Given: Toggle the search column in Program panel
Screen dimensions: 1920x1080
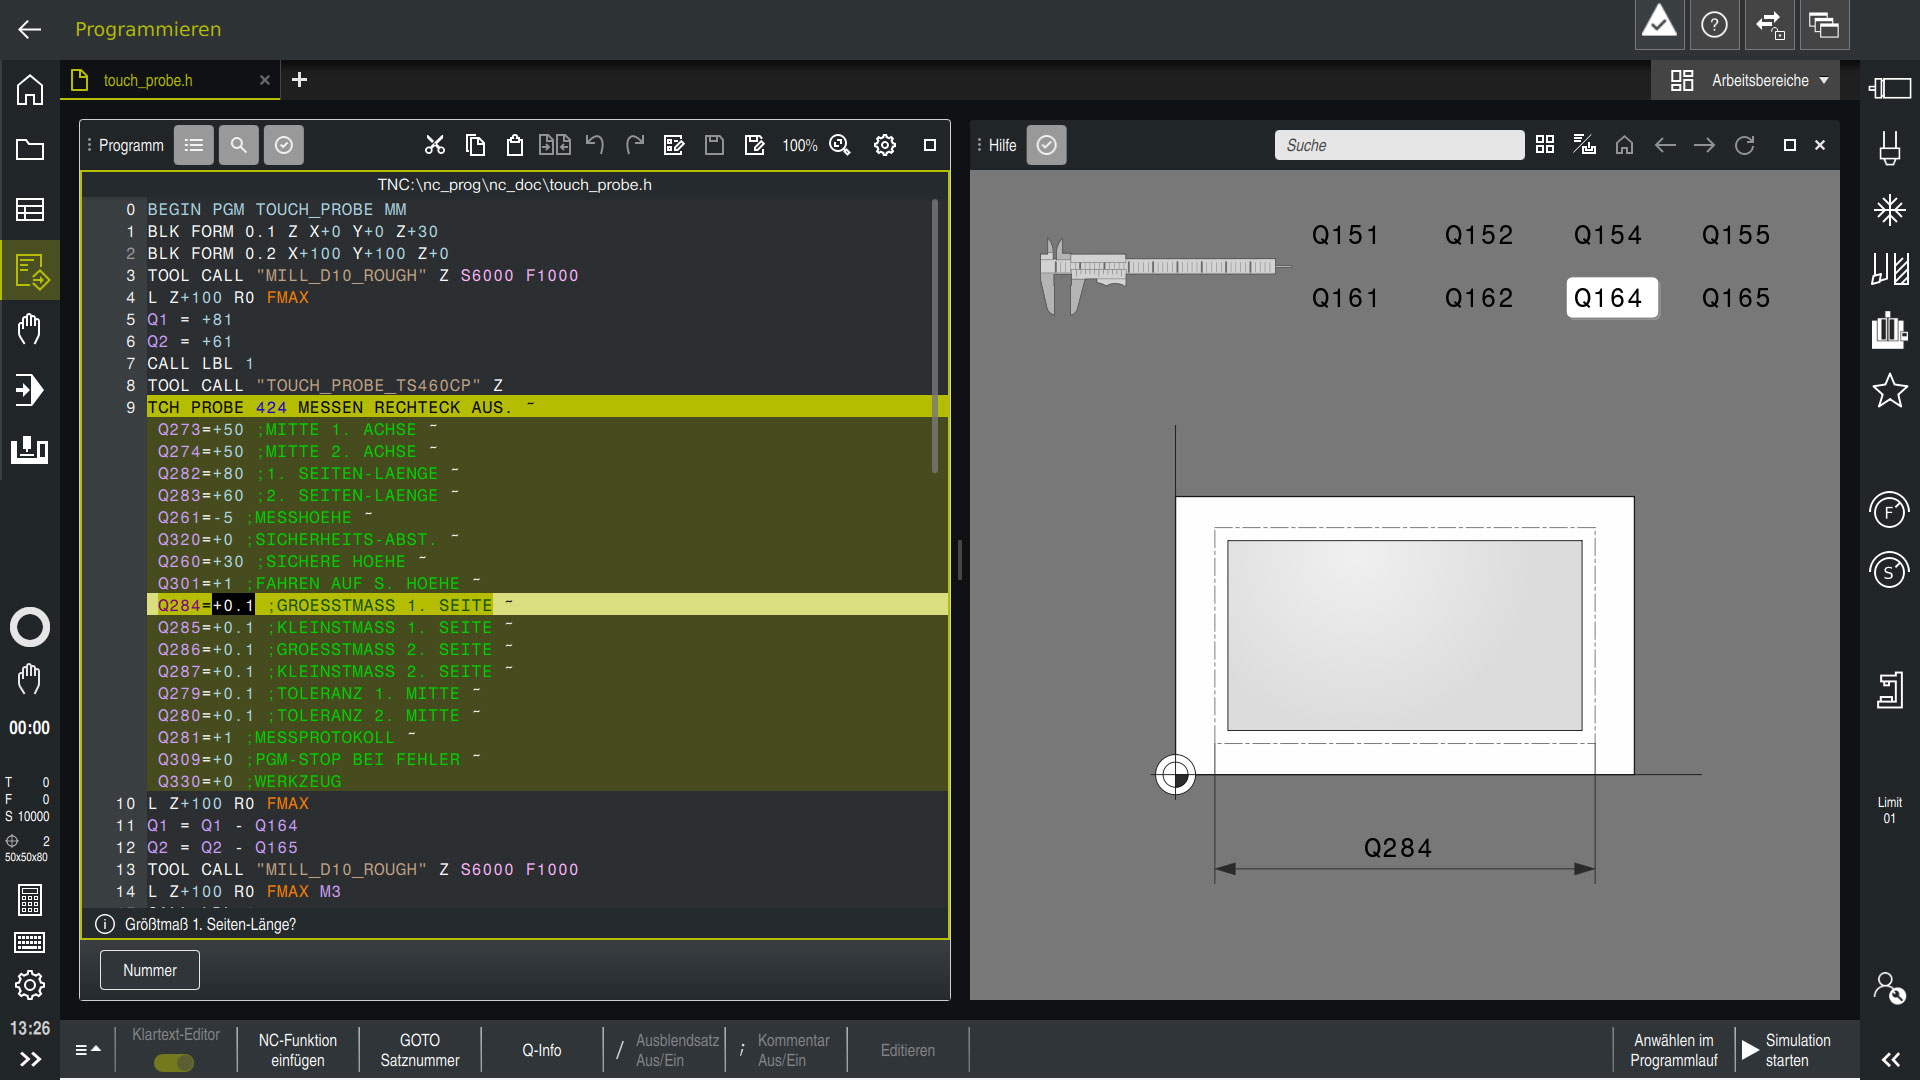Looking at the screenshot, I should [x=239, y=145].
